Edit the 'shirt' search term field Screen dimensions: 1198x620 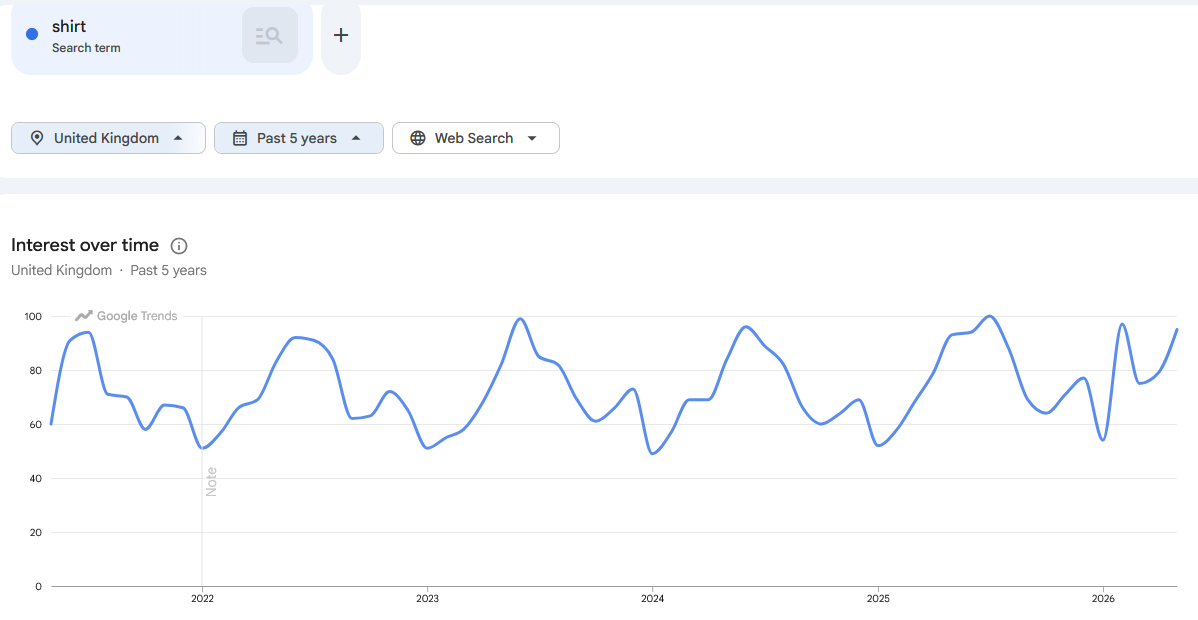[161, 37]
